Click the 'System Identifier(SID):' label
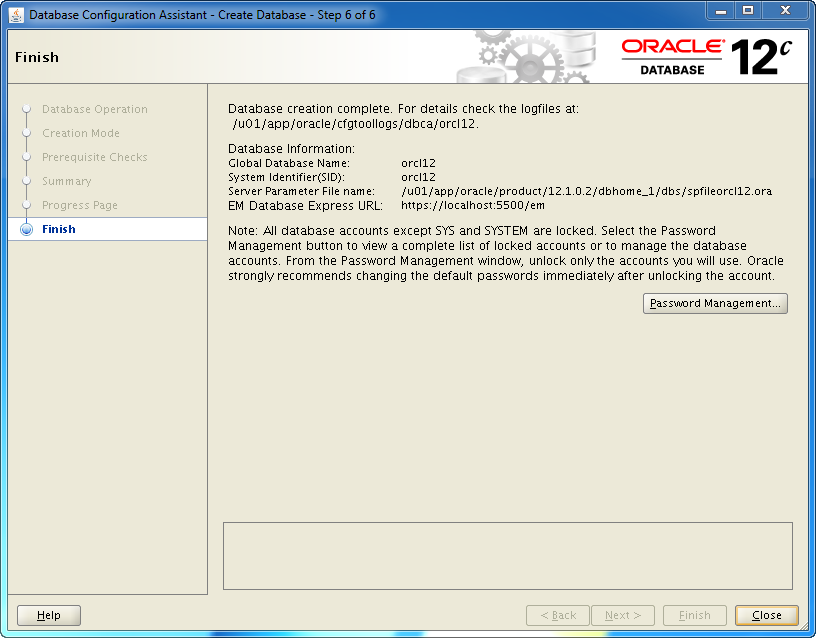The width and height of the screenshot is (816, 638). [286, 177]
